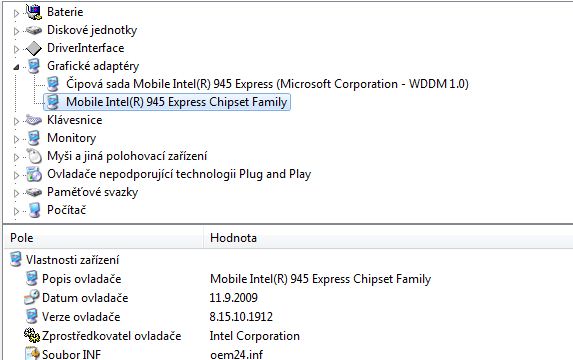Click the Diskové jednotky drive icon

(x=34, y=30)
